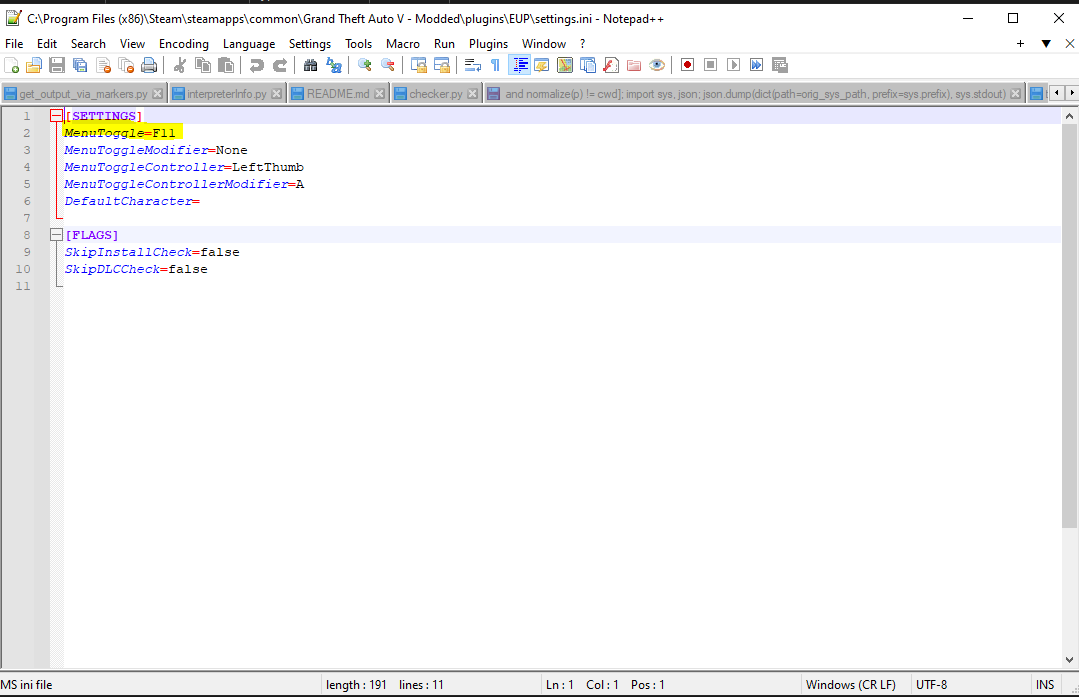The width and height of the screenshot is (1079, 697).
Task: Collapse the [FLAGS] section fold marker
Action: pos(56,235)
